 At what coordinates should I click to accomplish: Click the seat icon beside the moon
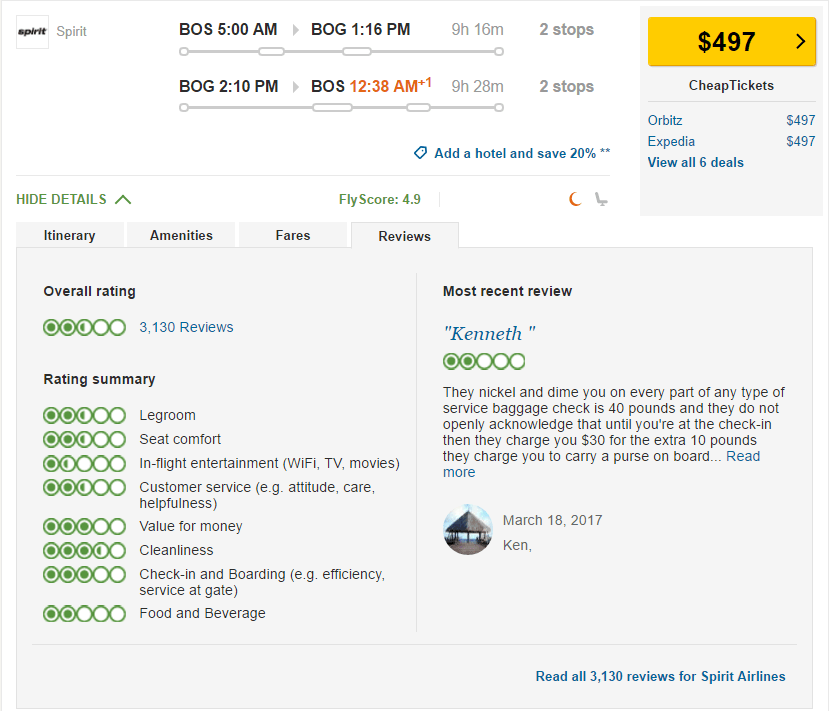601,199
